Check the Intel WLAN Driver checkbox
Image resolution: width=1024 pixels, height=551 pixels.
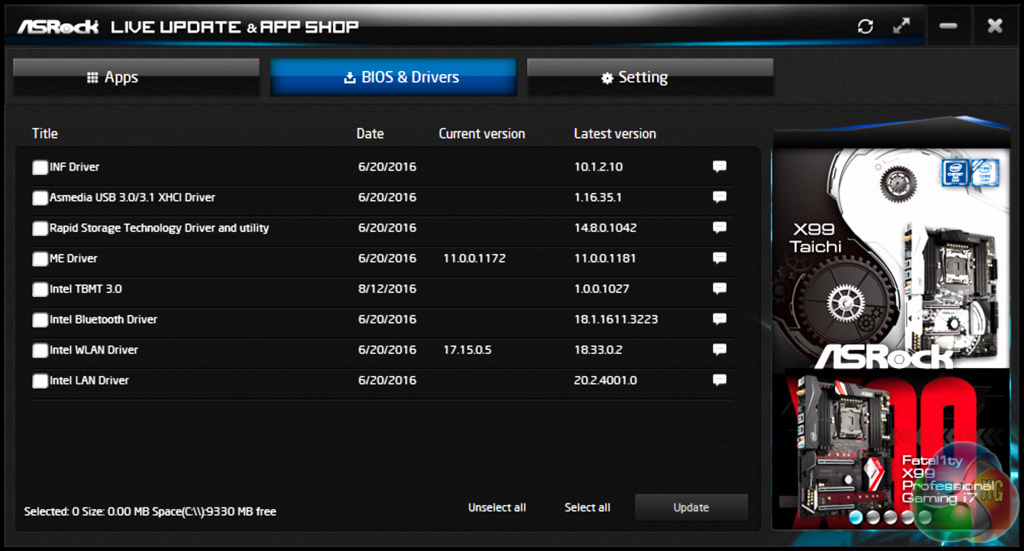click(40, 350)
